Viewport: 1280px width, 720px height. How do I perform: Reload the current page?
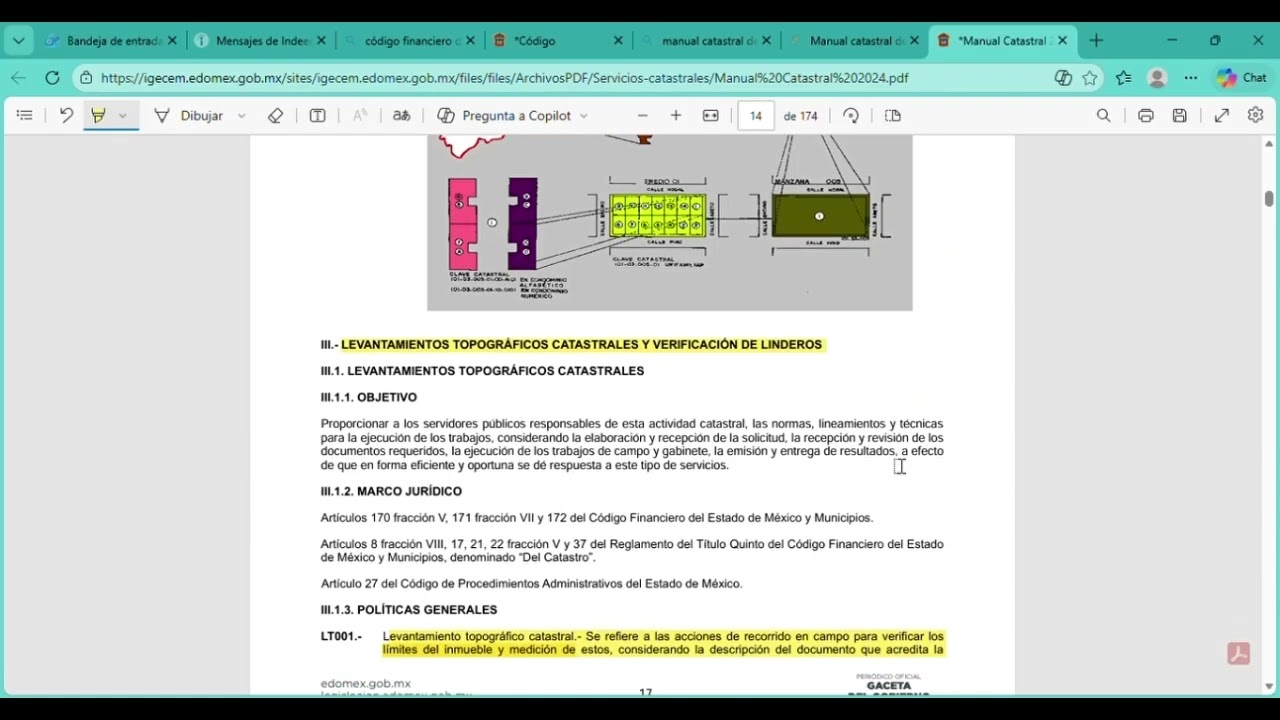click(52, 78)
